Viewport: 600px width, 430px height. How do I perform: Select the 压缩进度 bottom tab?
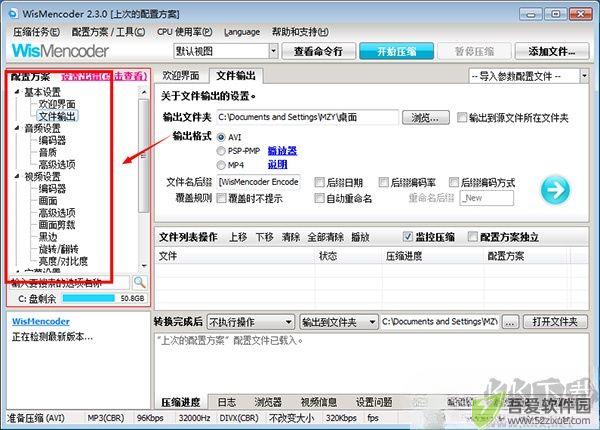[x=181, y=402]
